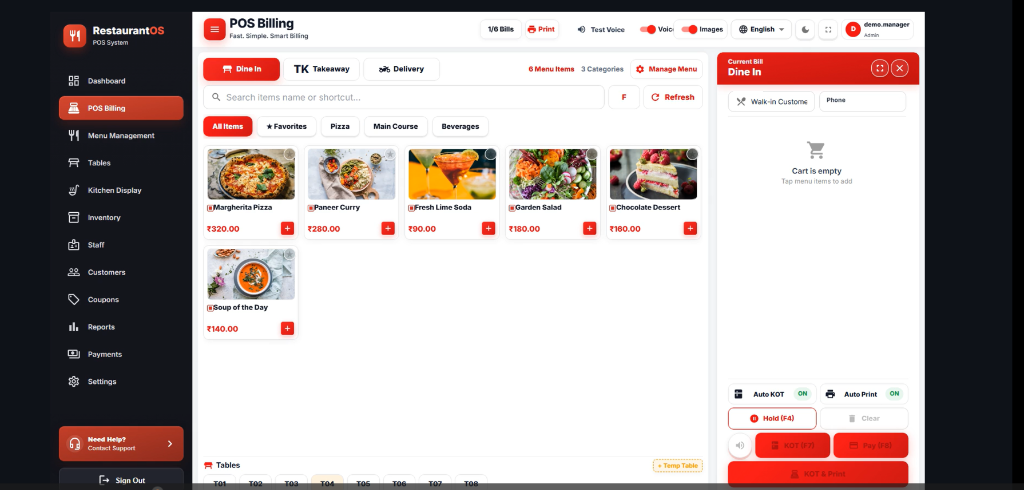Open Inventory section
Image resolution: width=1024 pixels, height=490 pixels.
point(121,218)
